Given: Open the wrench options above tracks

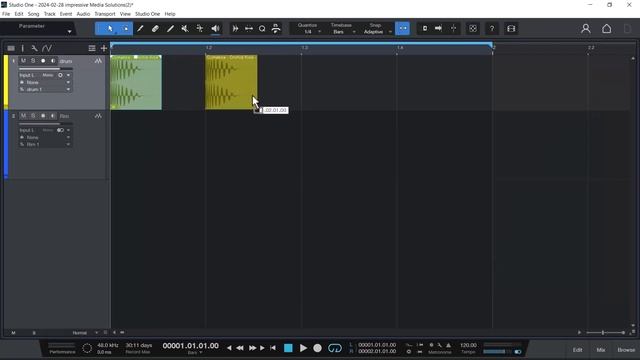Looking at the screenshot, I should coord(34,48).
